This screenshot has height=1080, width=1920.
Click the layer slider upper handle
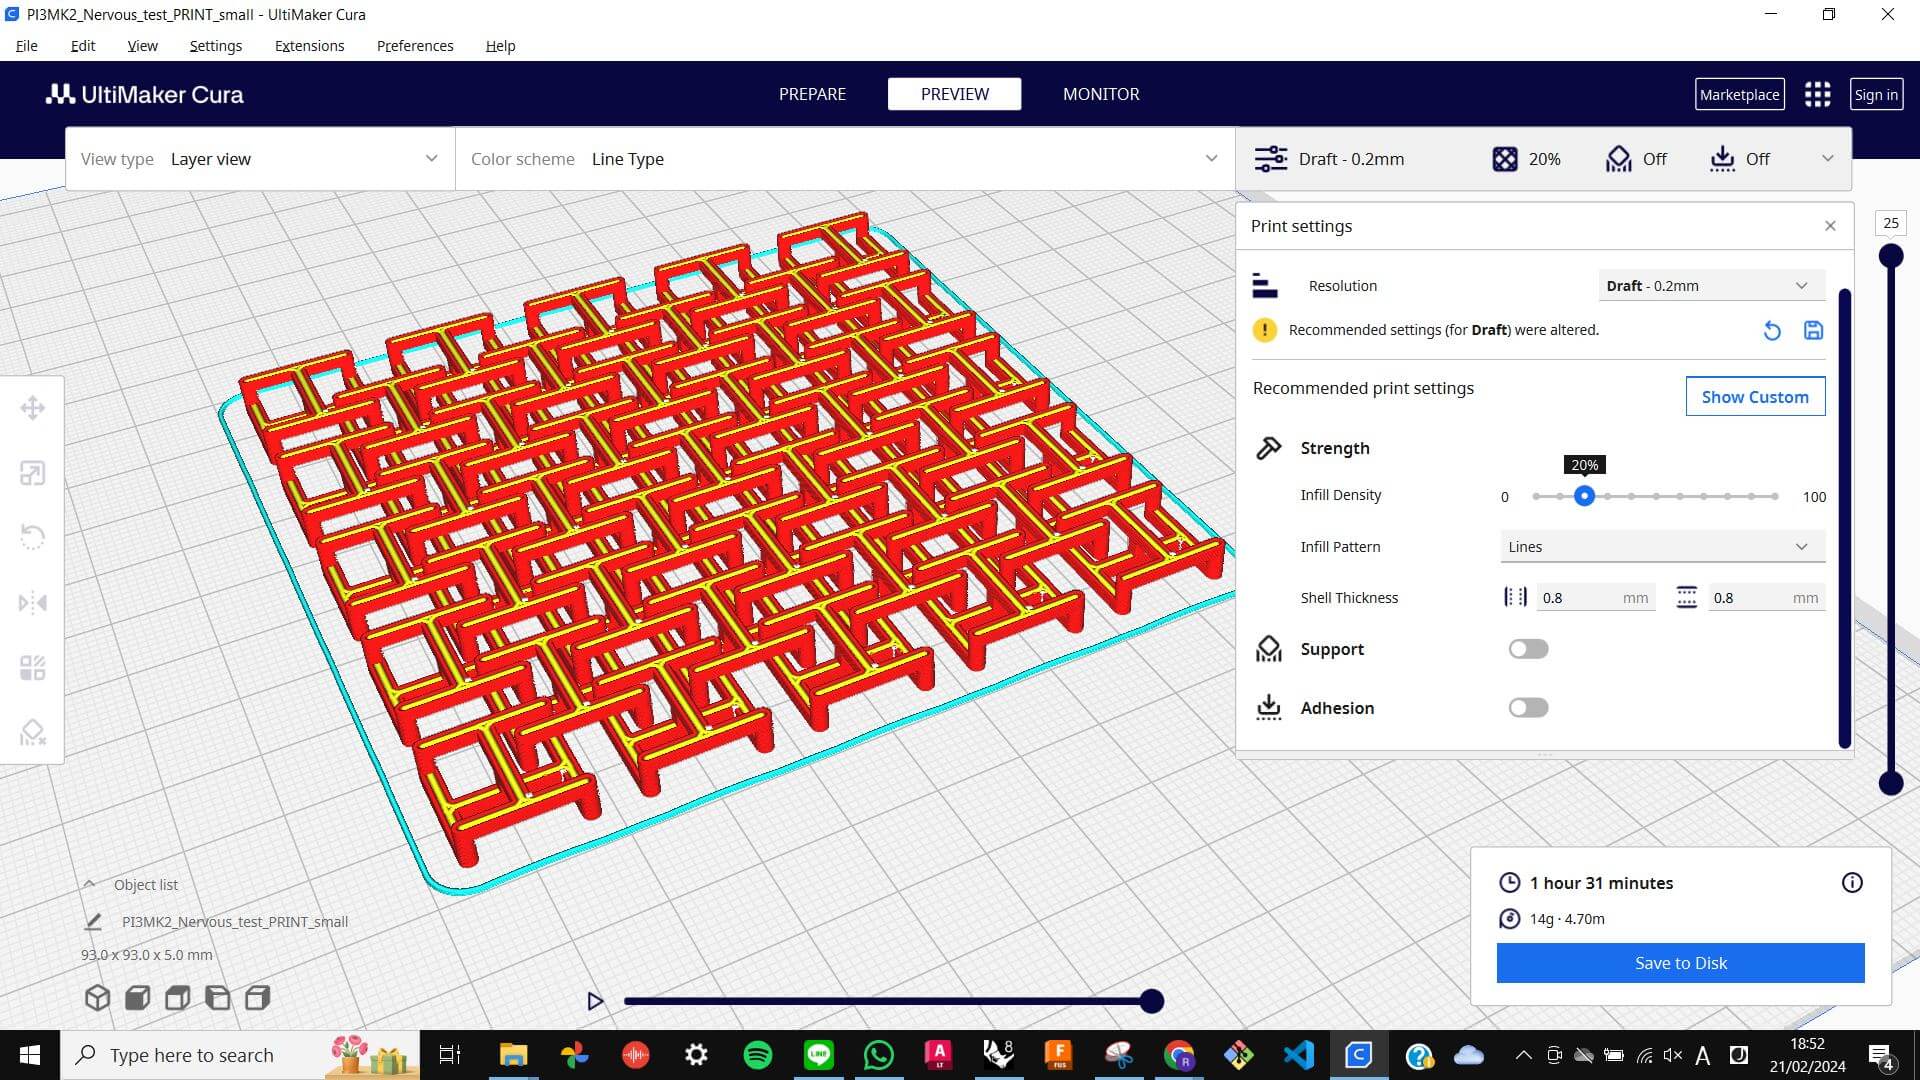tap(1890, 256)
